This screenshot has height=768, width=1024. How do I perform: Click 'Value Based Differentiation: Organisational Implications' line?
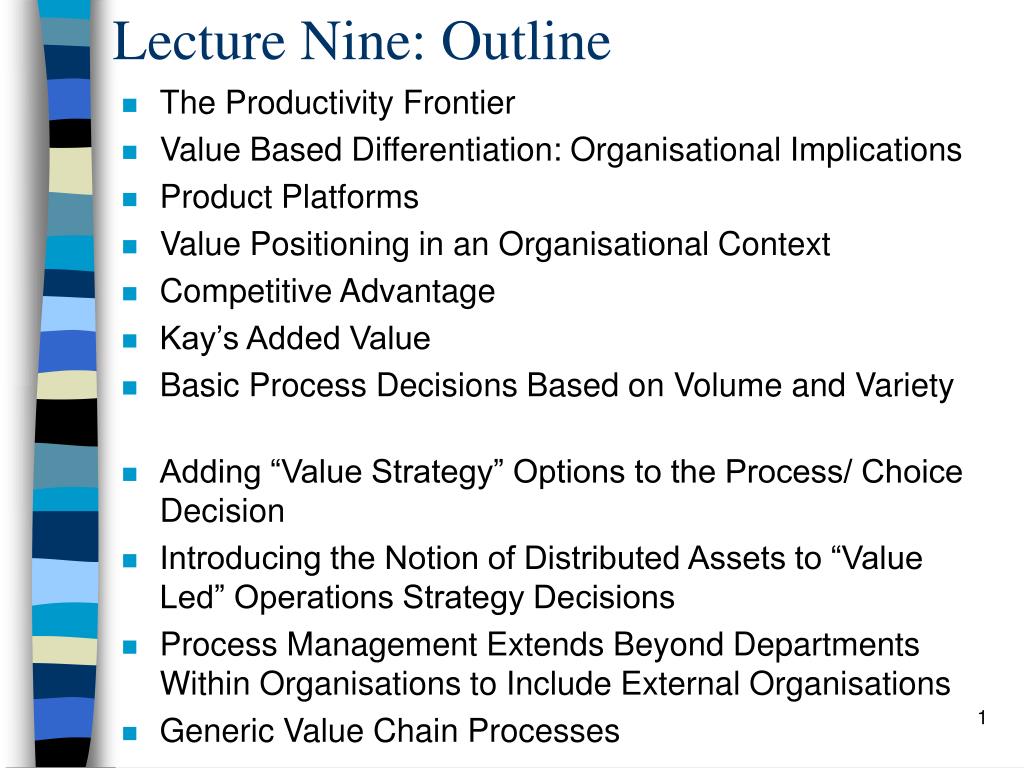click(561, 150)
